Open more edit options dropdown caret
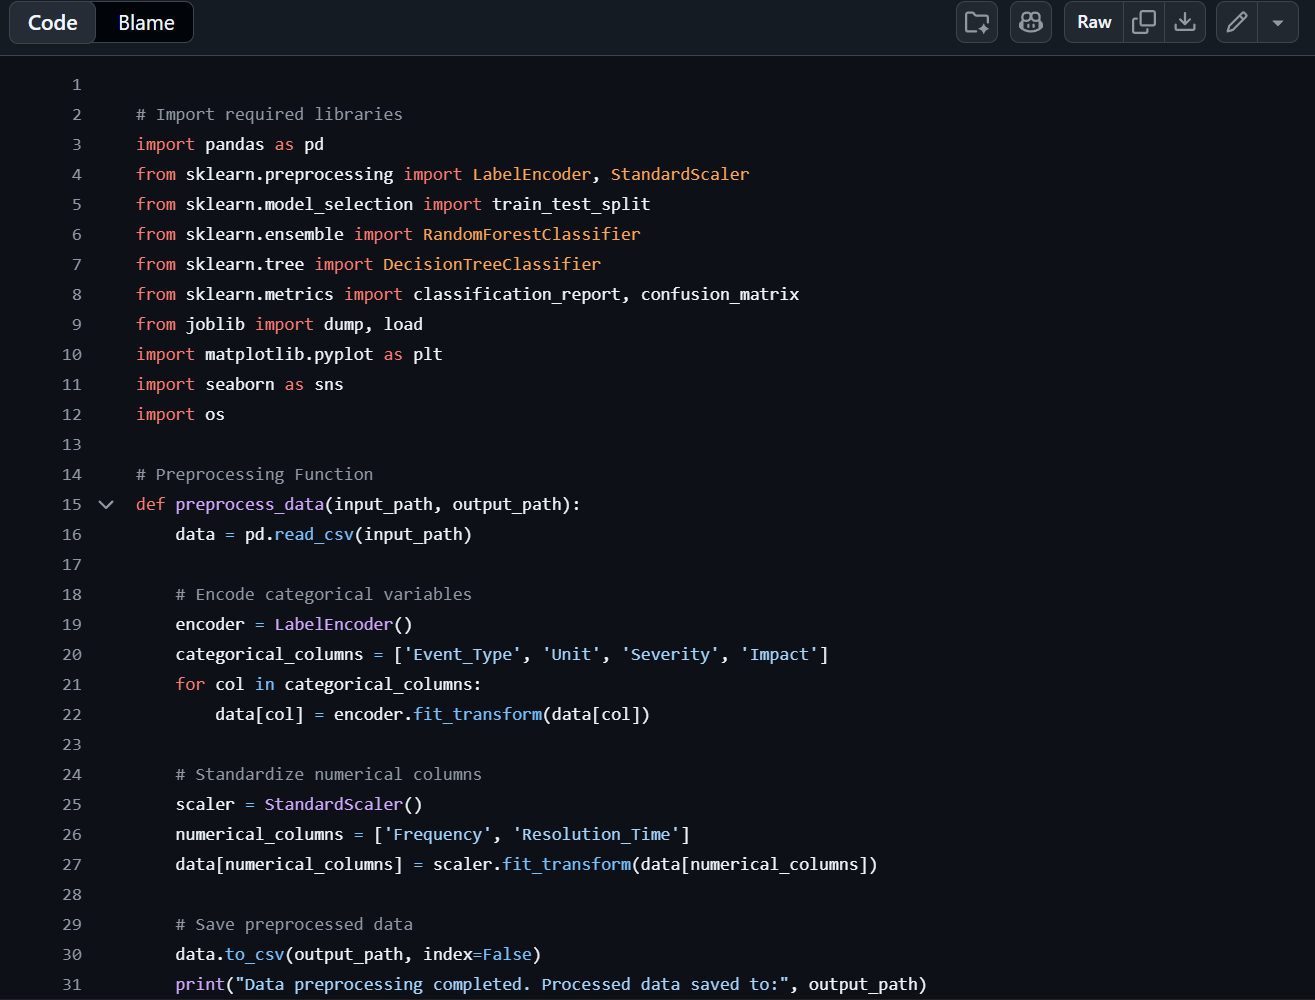Image resolution: width=1315 pixels, height=1000 pixels. click(x=1278, y=22)
